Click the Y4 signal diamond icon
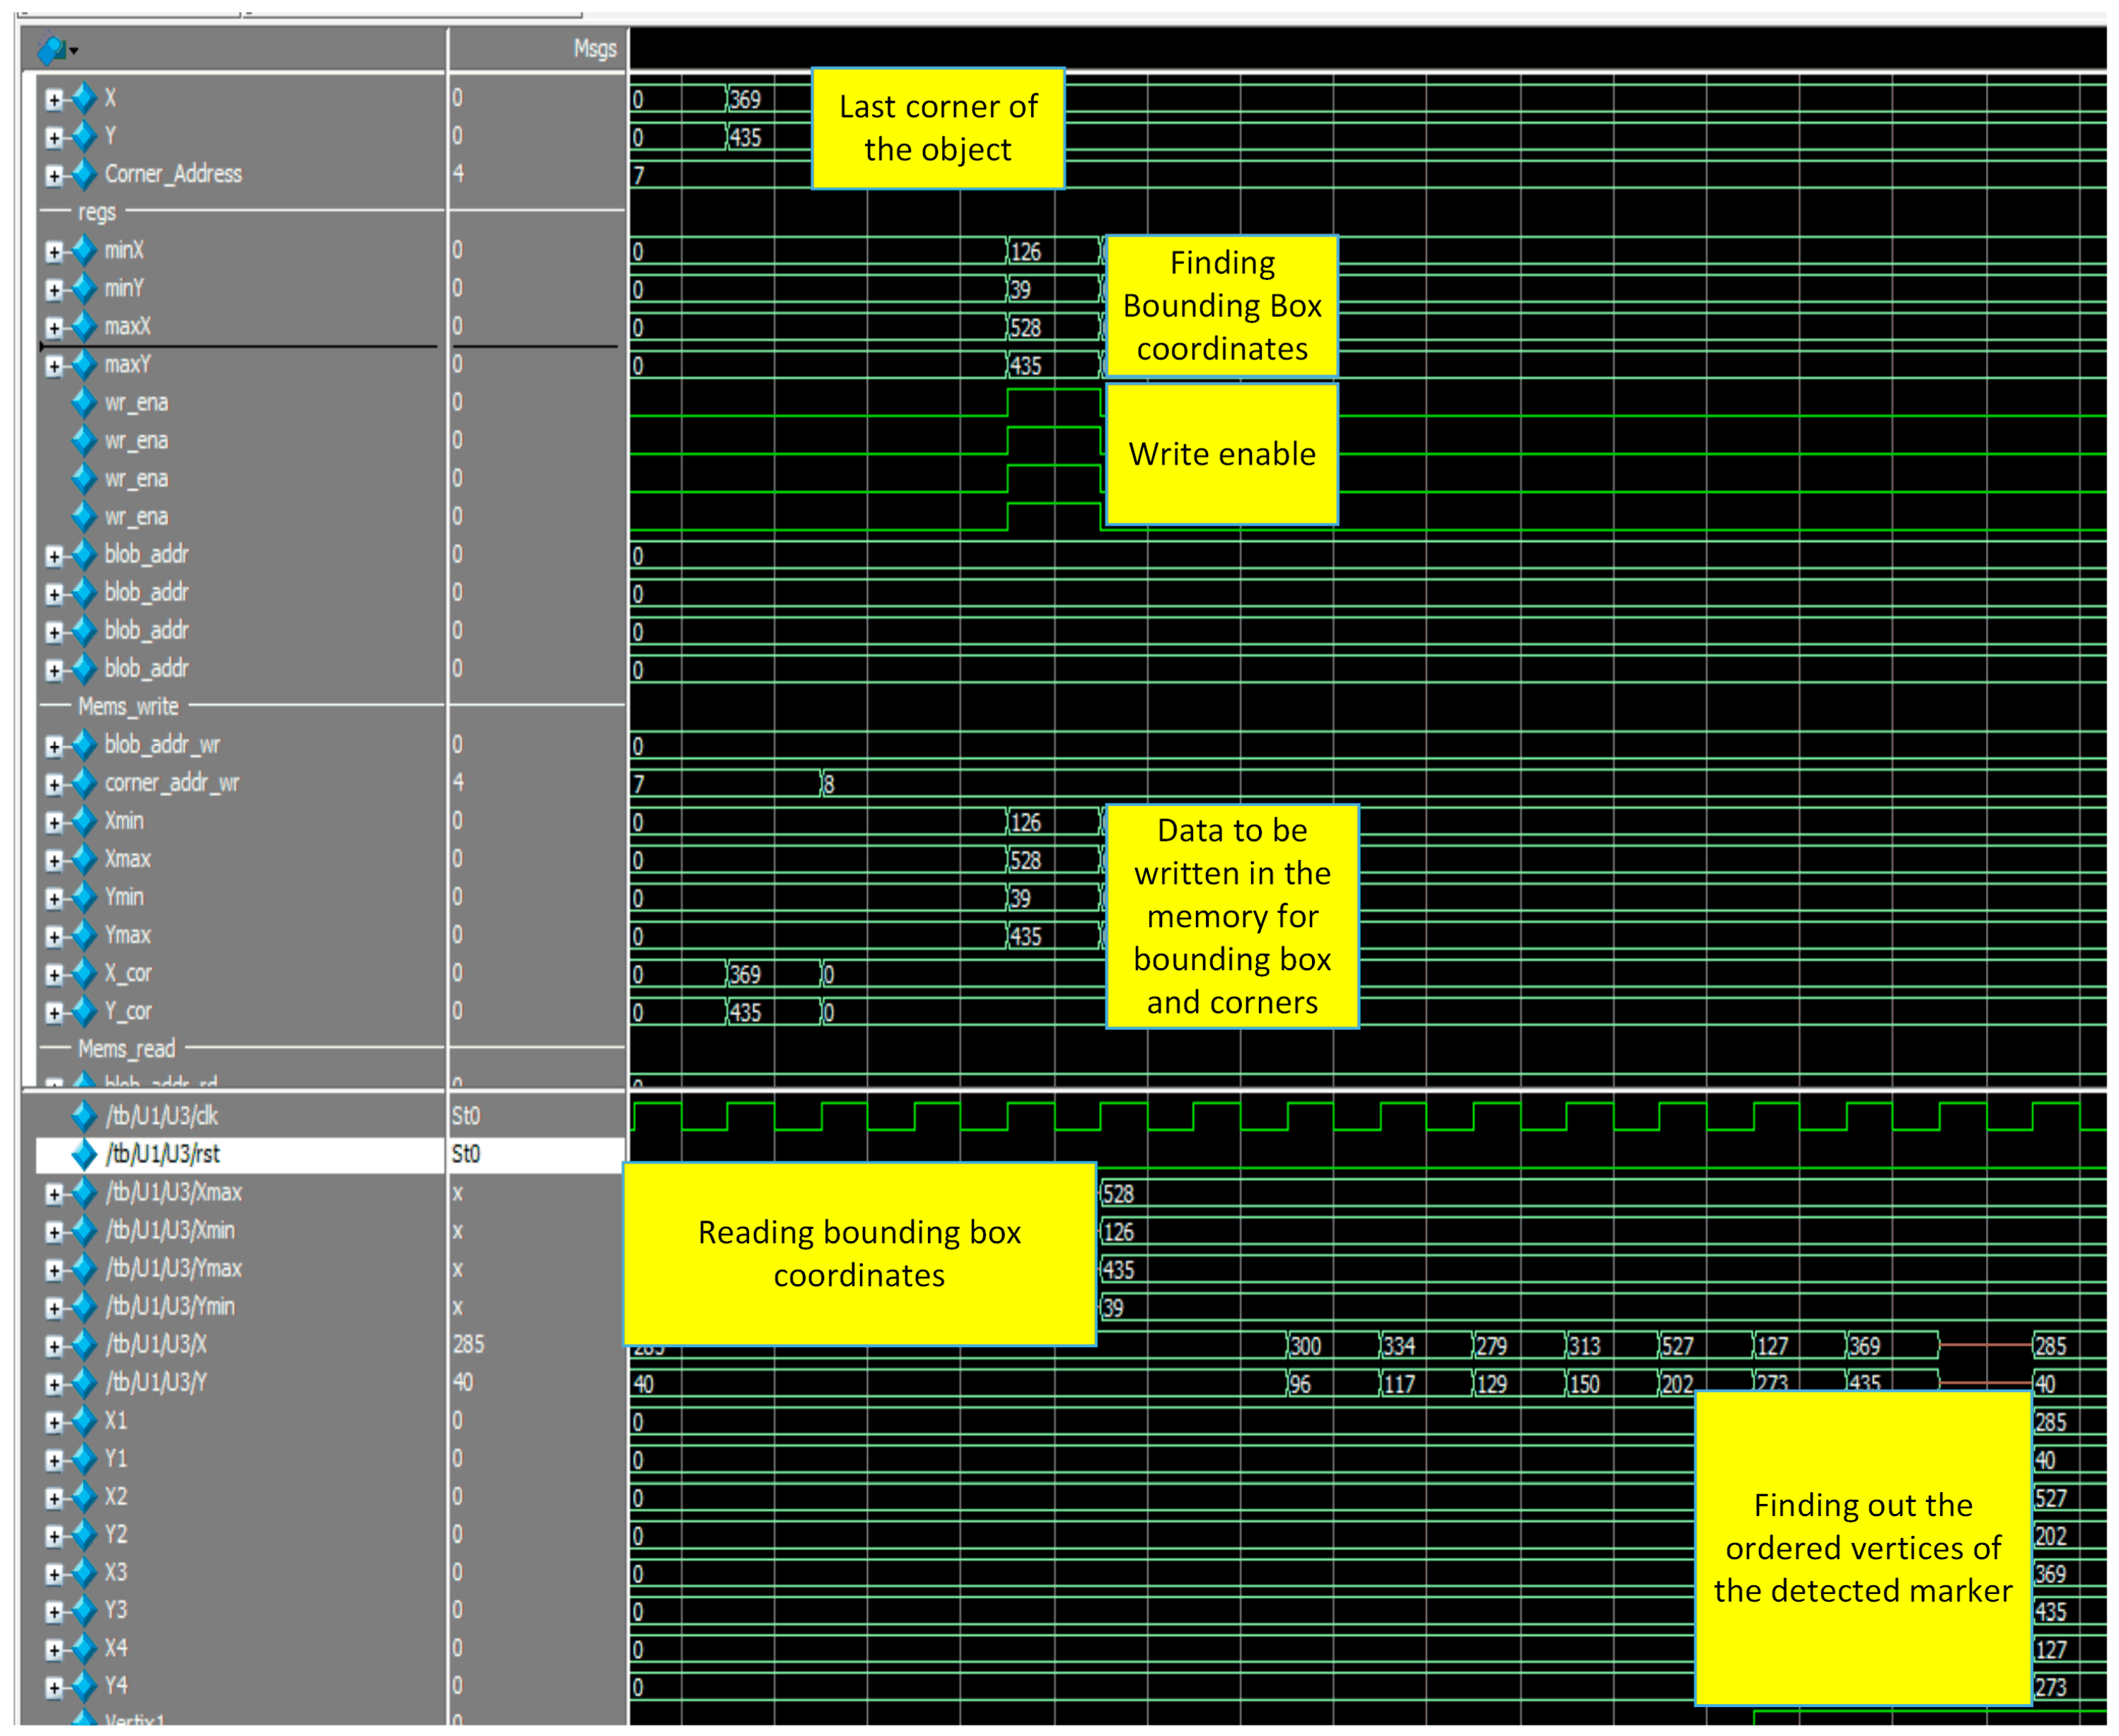This screenshot has width=2119, height=1736. [x=85, y=1687]
